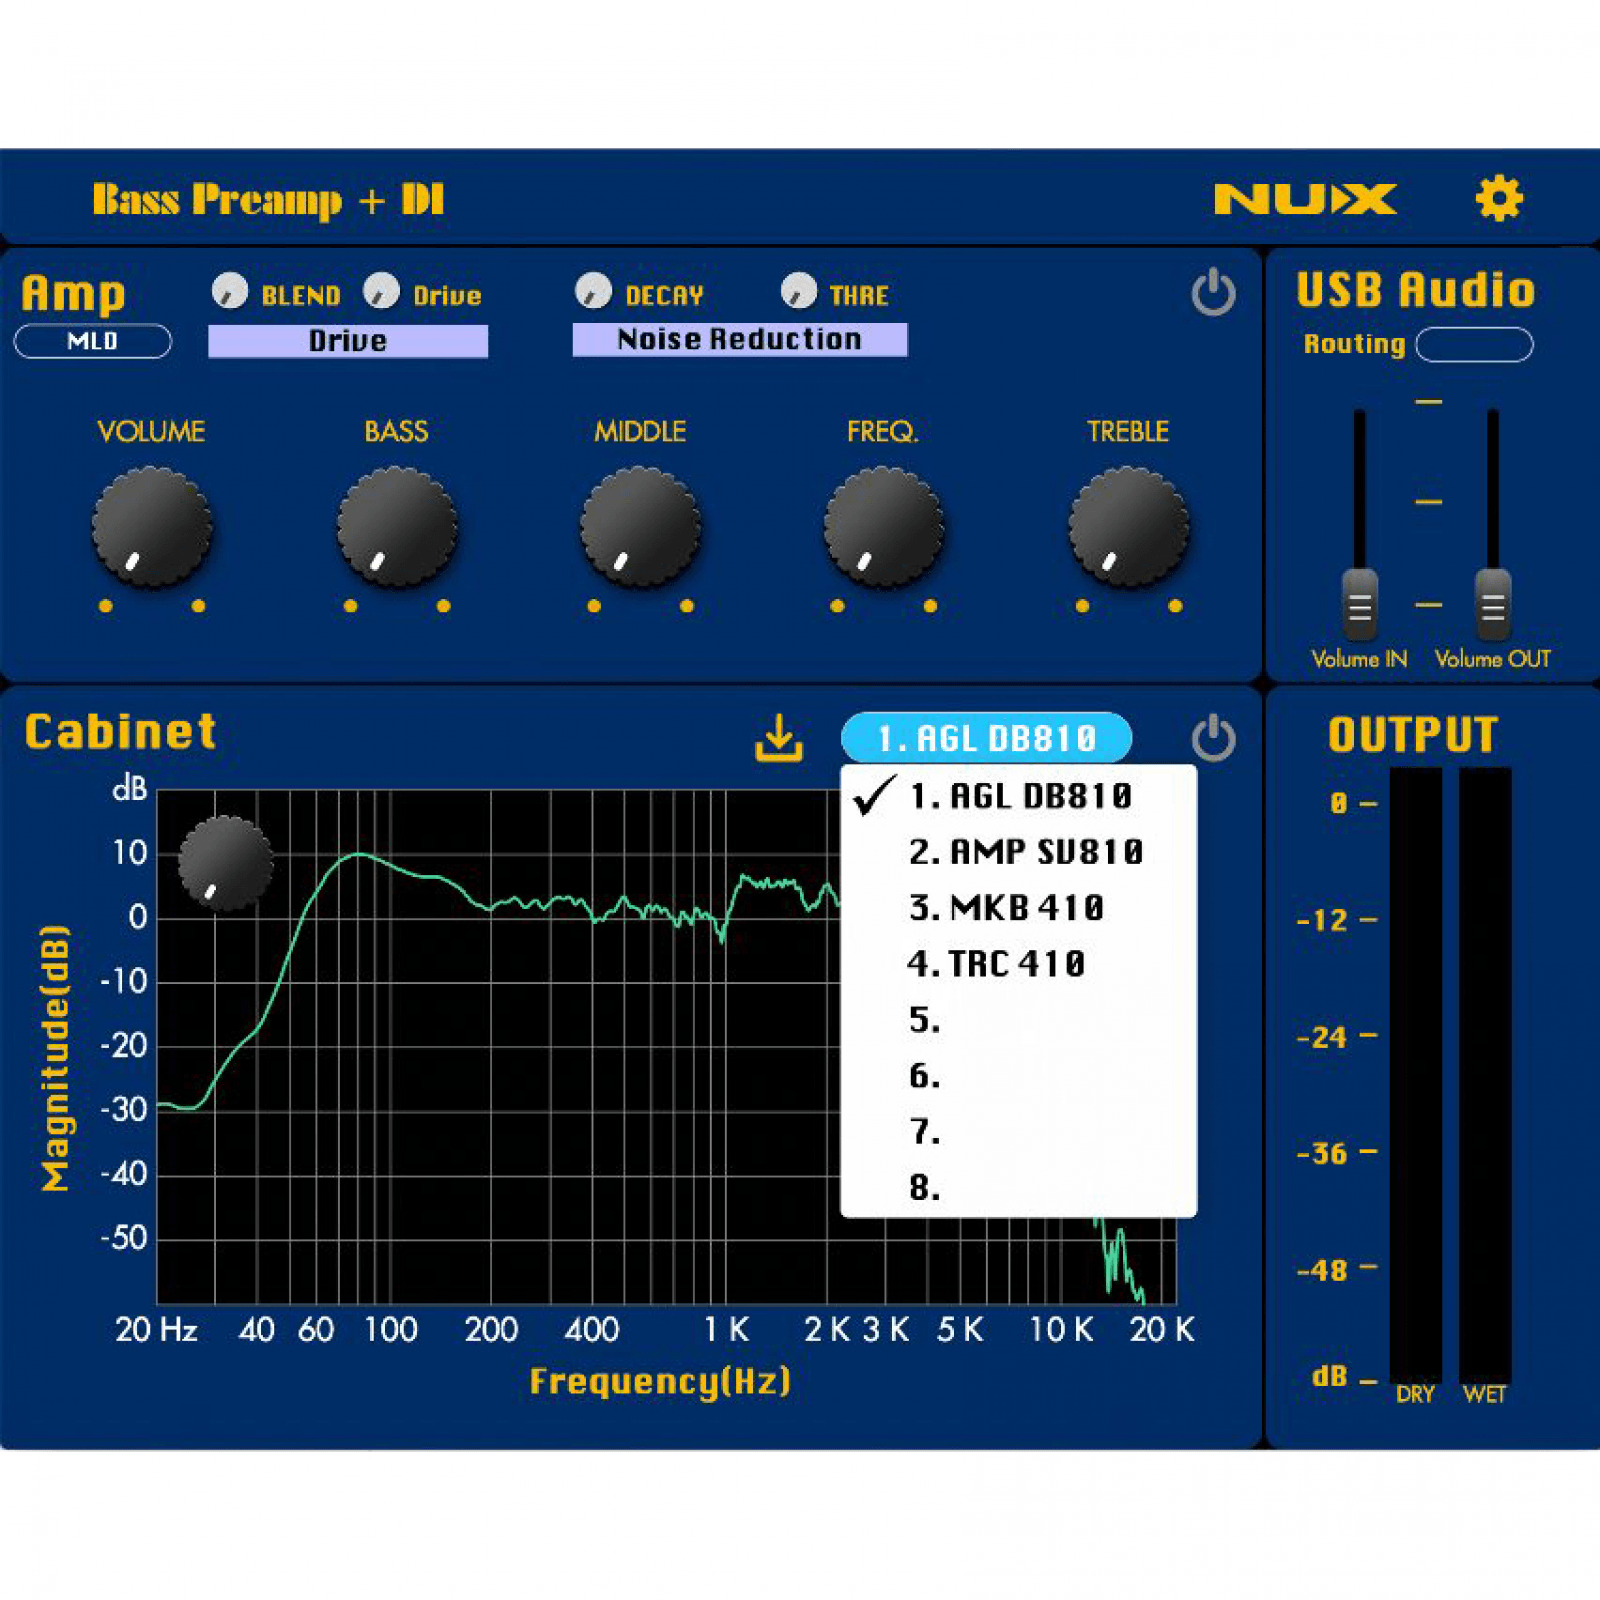Select 2. AMP SV810 from cabinet list
The image size is (1600, 1600).
pyautogui.click(x=1025, y=852)
